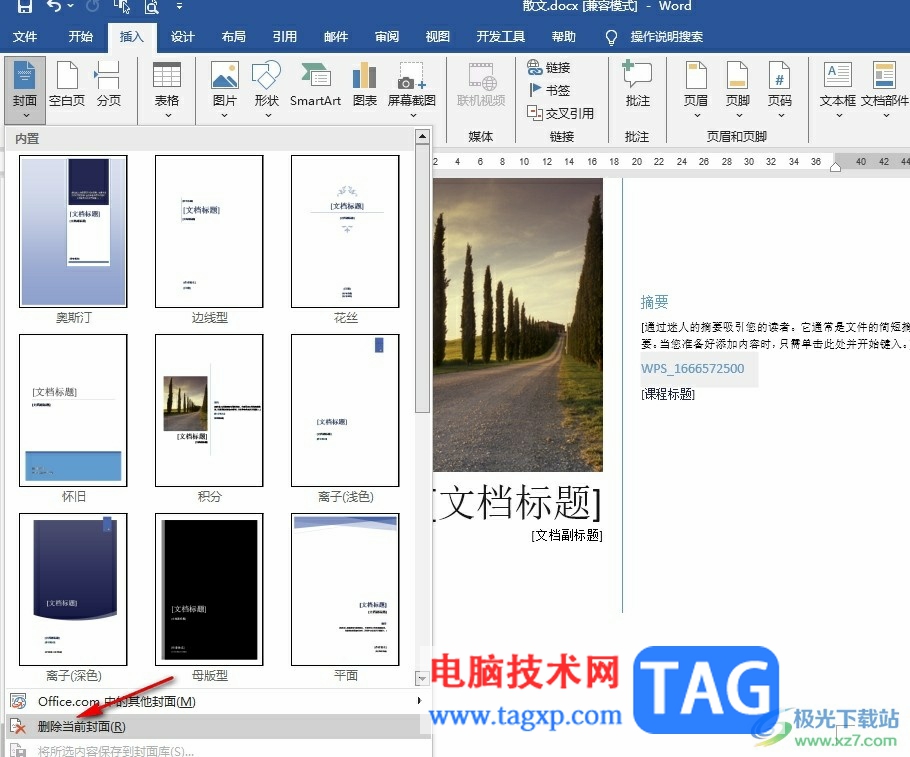Click the 链接 hyperlink button
Image resolution: width=910 pixels, height=757 pixels.
tap(549, 67)
